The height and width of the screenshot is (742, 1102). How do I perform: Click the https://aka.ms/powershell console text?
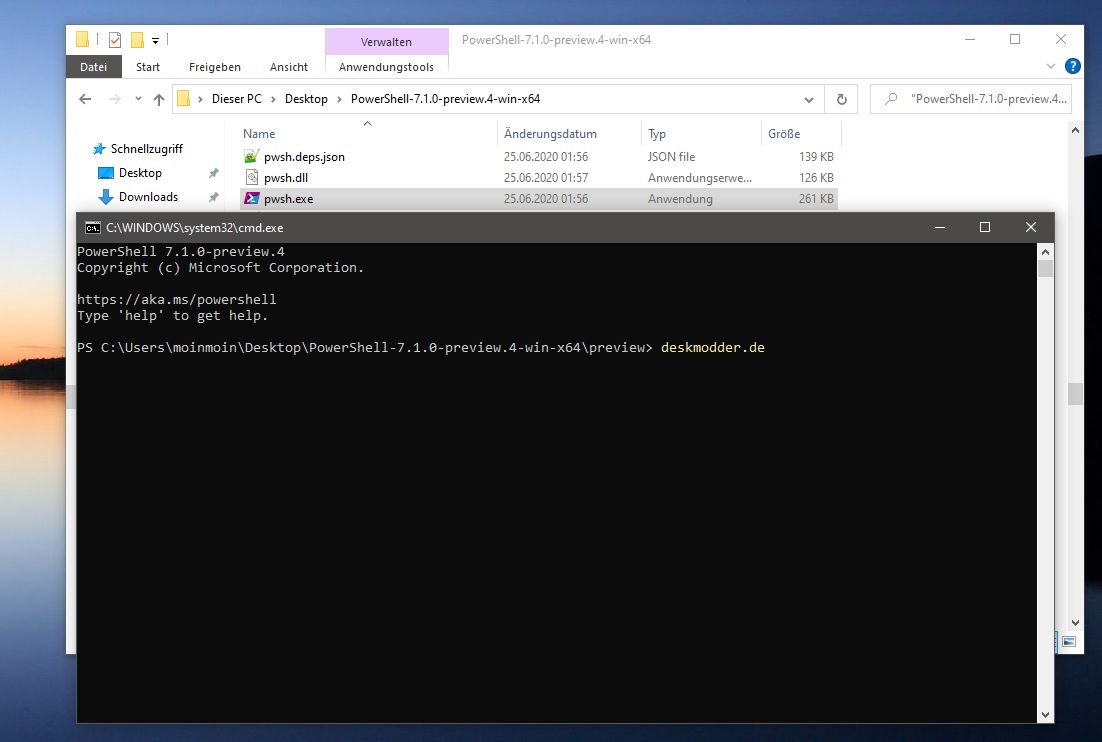[176, 299]
